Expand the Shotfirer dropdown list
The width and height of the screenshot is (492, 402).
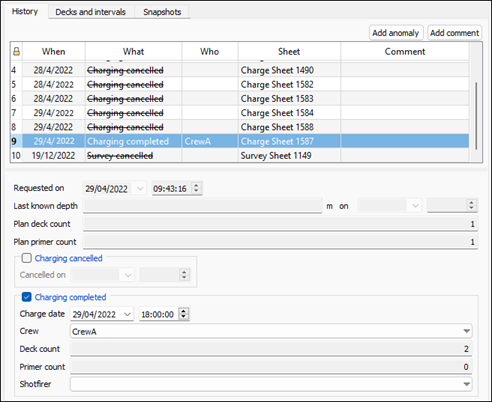tap(466, 384)
